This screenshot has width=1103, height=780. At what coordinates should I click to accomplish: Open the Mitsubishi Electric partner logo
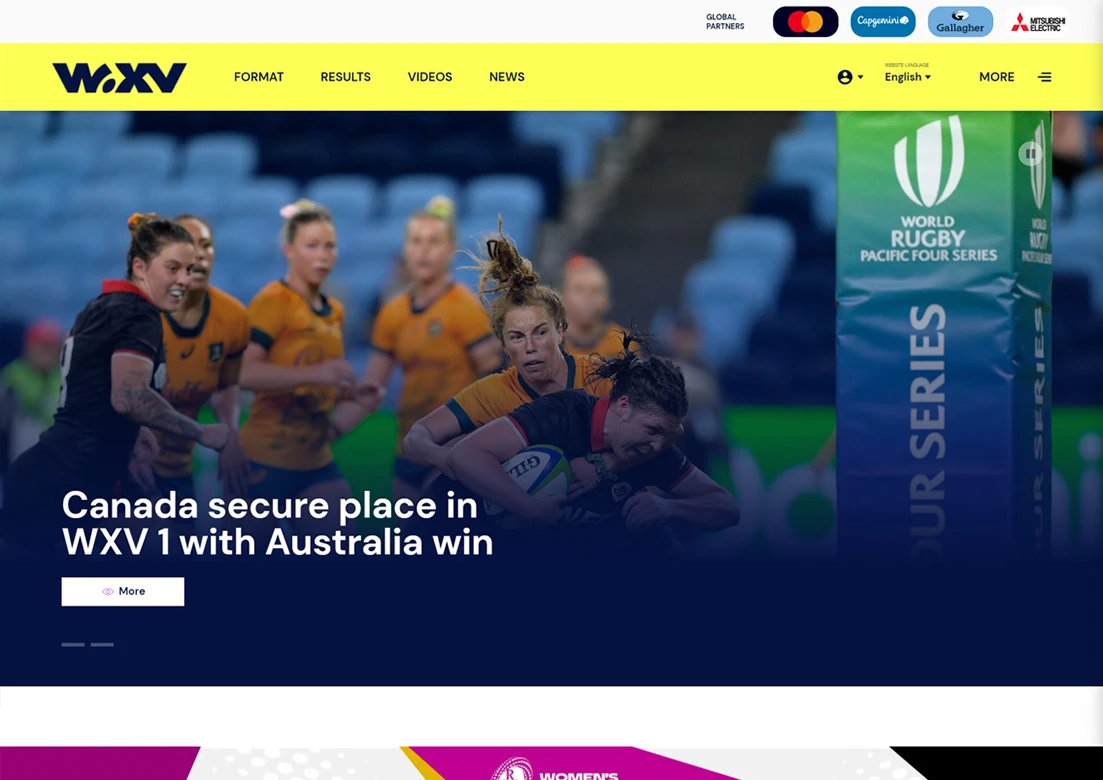tap(1038, 22)
